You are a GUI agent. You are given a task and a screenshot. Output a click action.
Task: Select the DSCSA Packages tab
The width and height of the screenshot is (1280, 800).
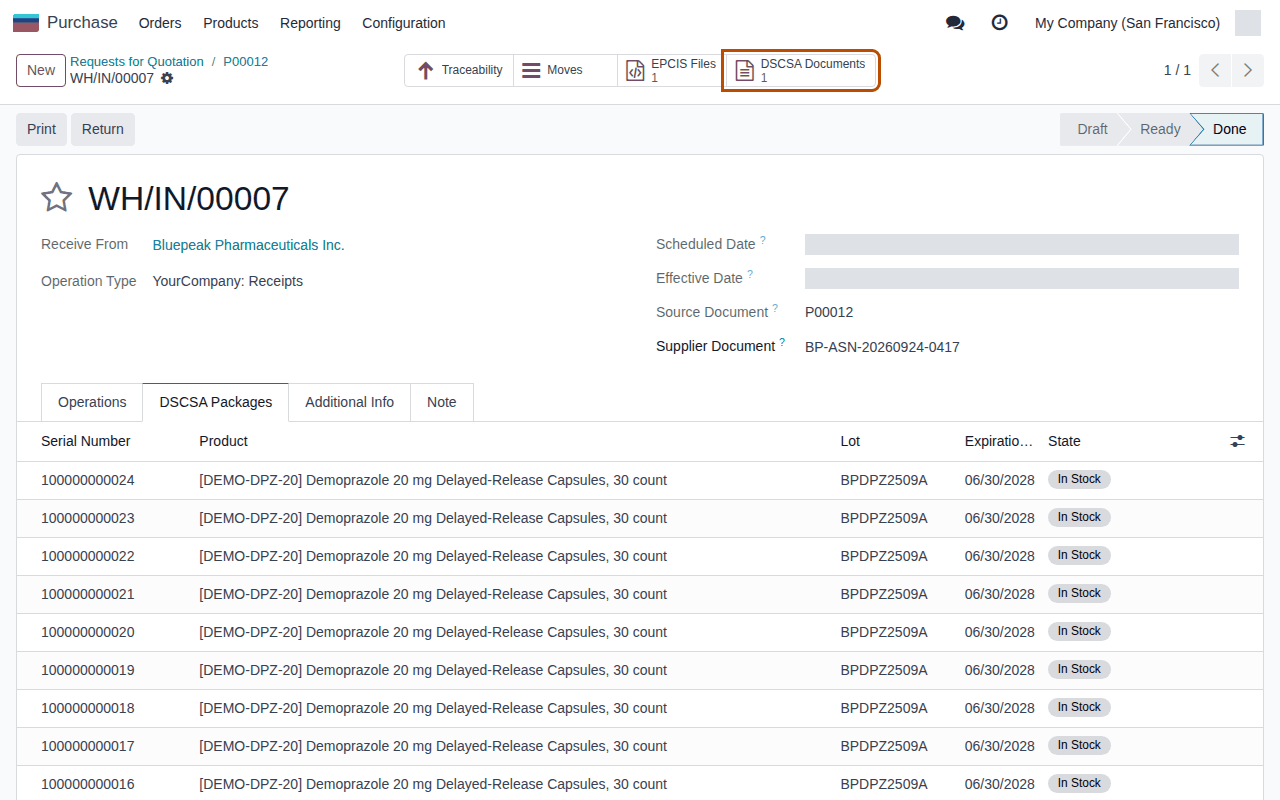point(216,402)
